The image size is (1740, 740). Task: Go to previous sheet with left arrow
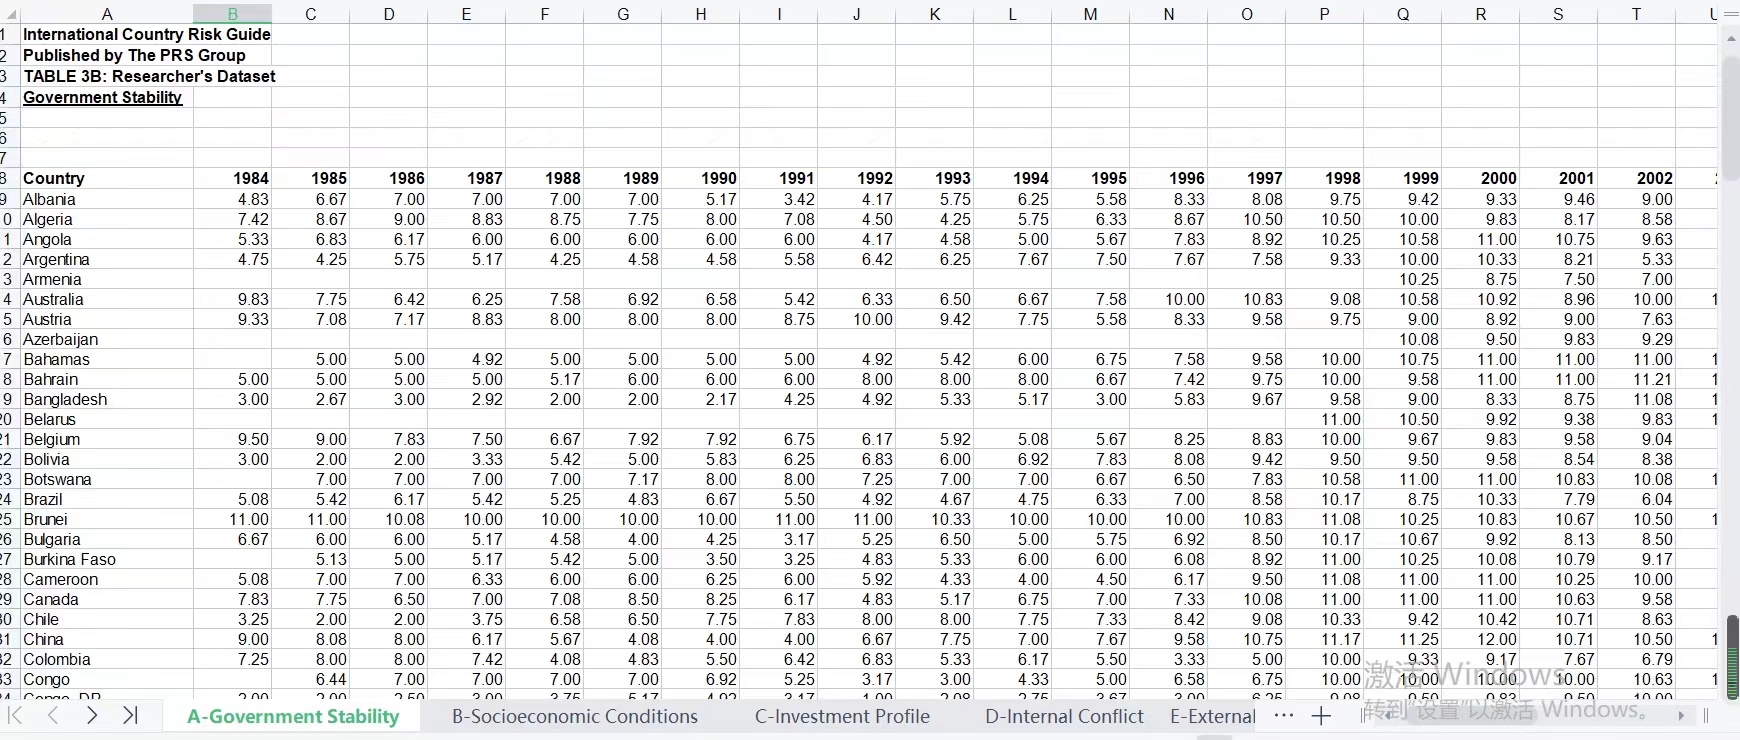click(53, 715)
